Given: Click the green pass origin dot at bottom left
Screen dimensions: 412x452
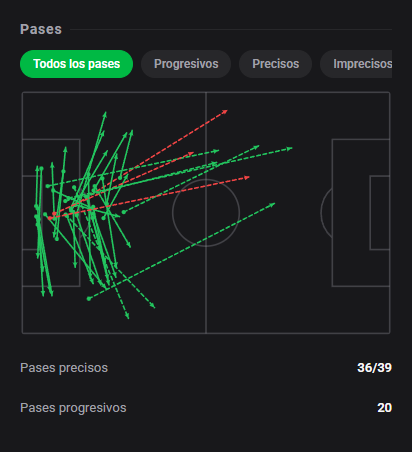Looking at the screenshot, I should [x=89, y=299].
